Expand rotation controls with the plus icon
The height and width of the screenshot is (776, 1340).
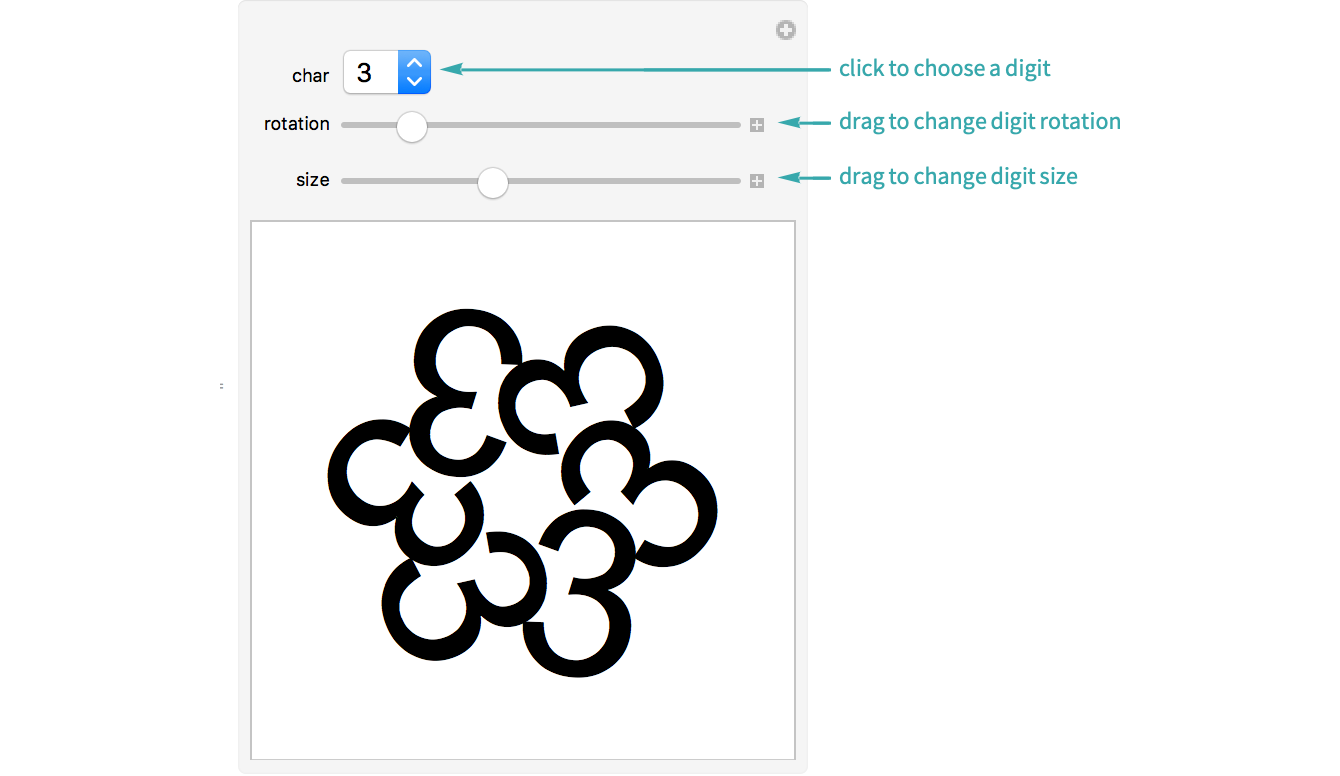tap(757, 125)
